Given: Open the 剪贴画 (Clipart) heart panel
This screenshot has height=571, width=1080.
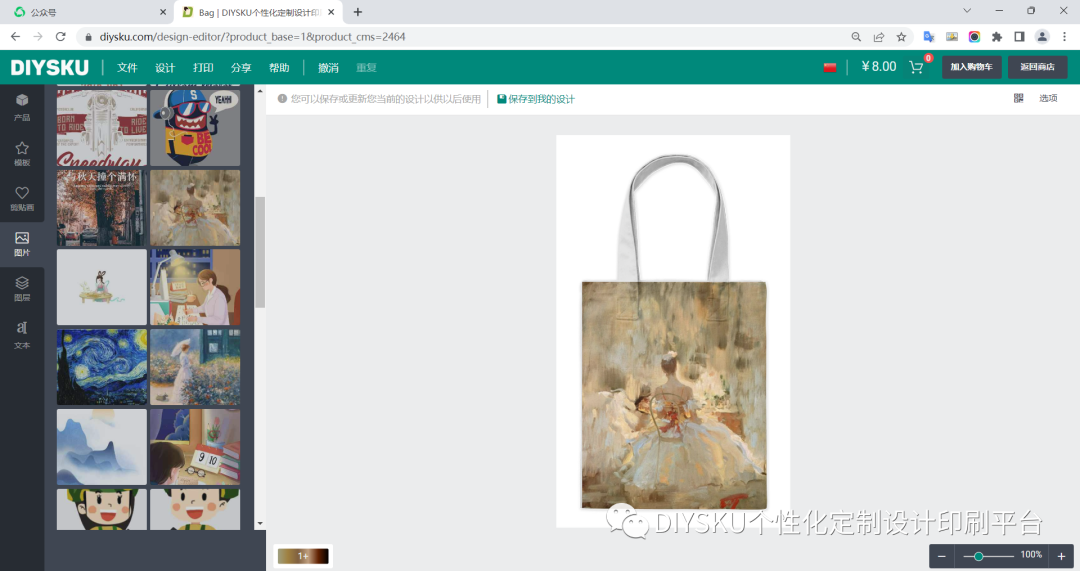Looking at the screenshot, I should click(x=22, y=198).
